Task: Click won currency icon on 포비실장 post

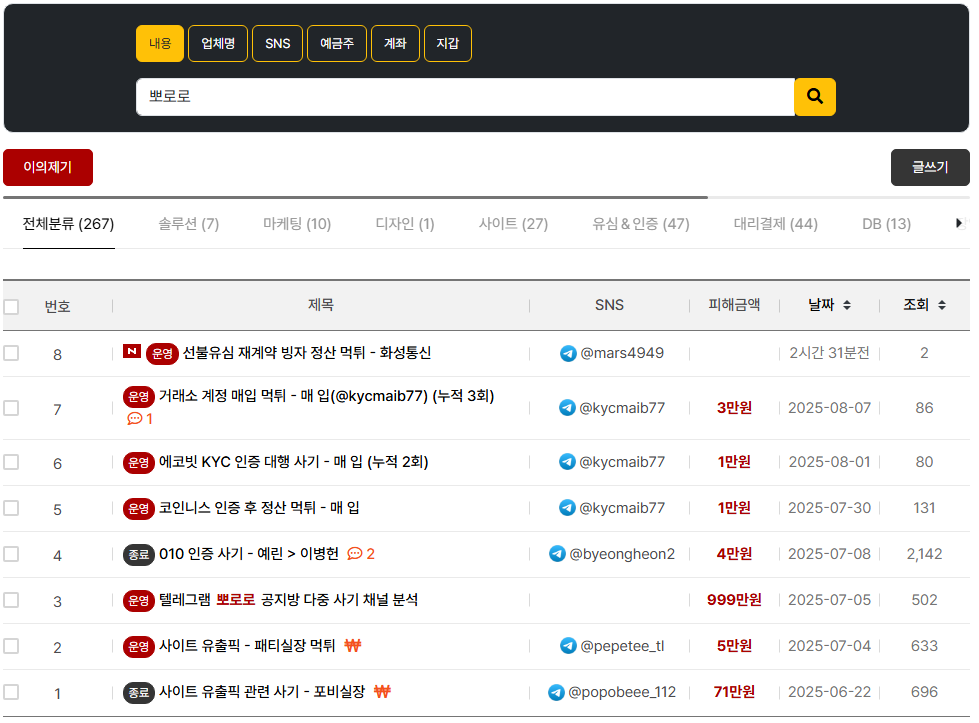Action: click(382, 691)
